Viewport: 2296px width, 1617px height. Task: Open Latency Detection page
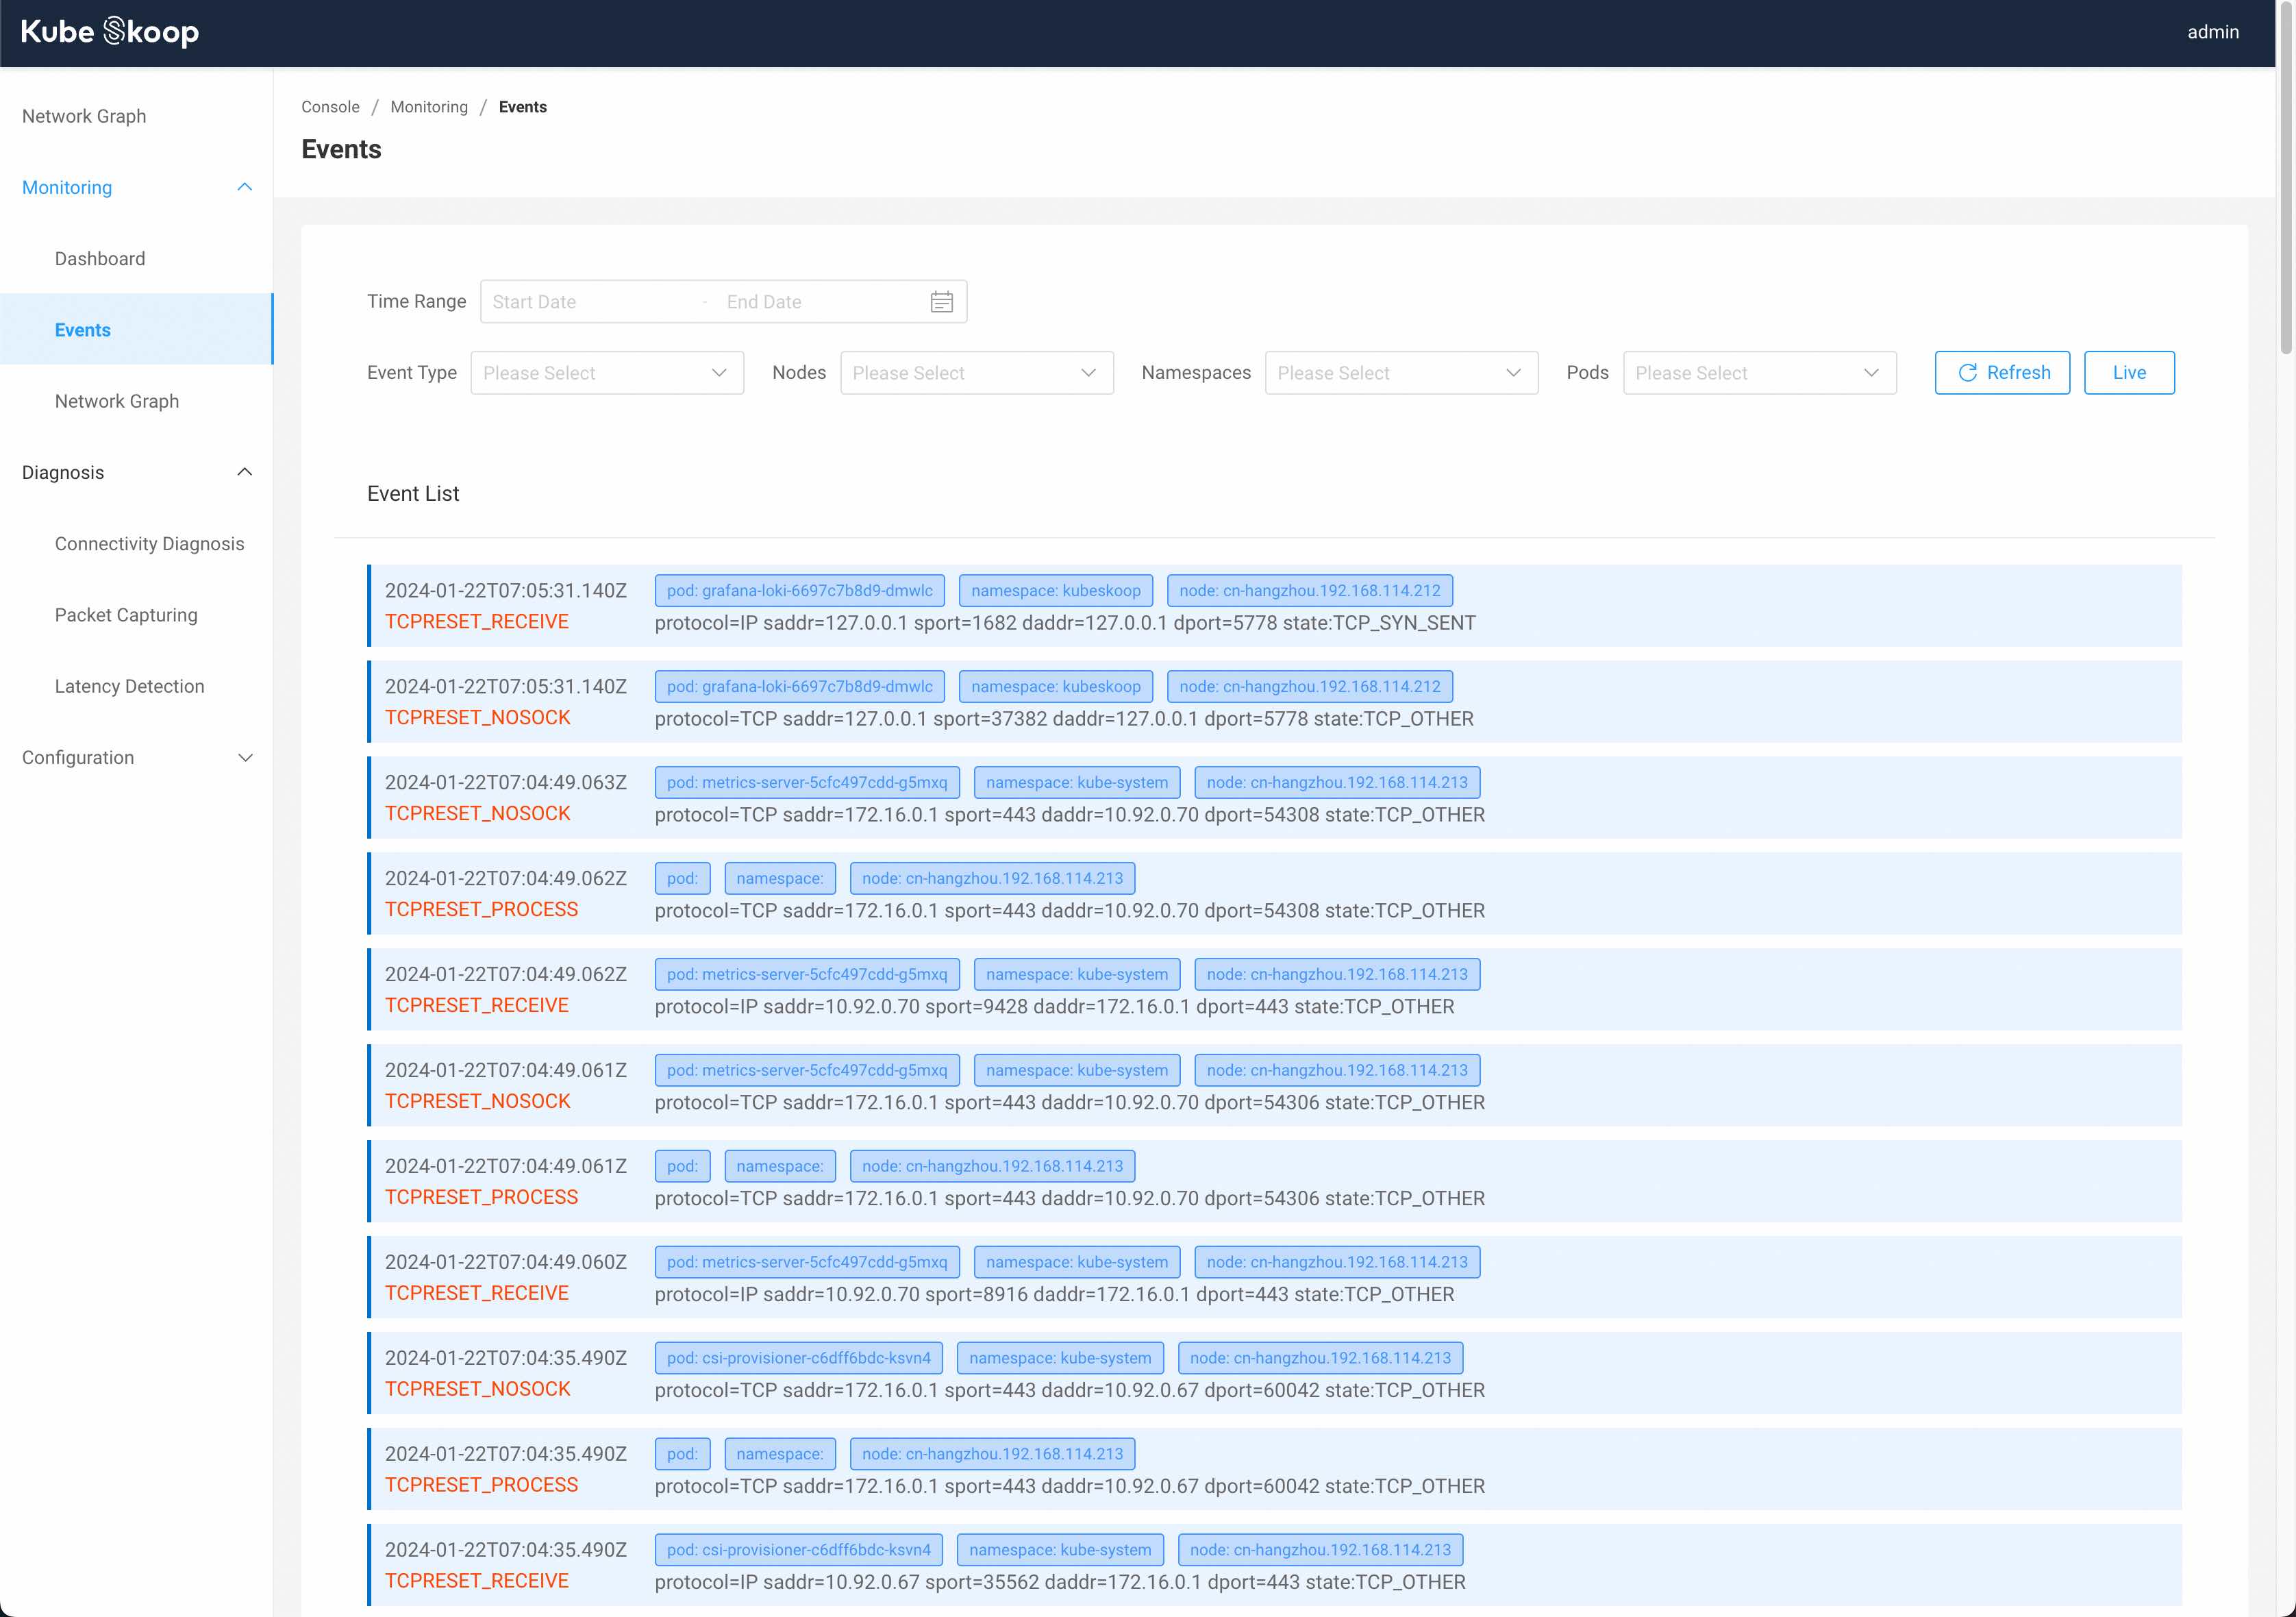[x=129, y=687]
